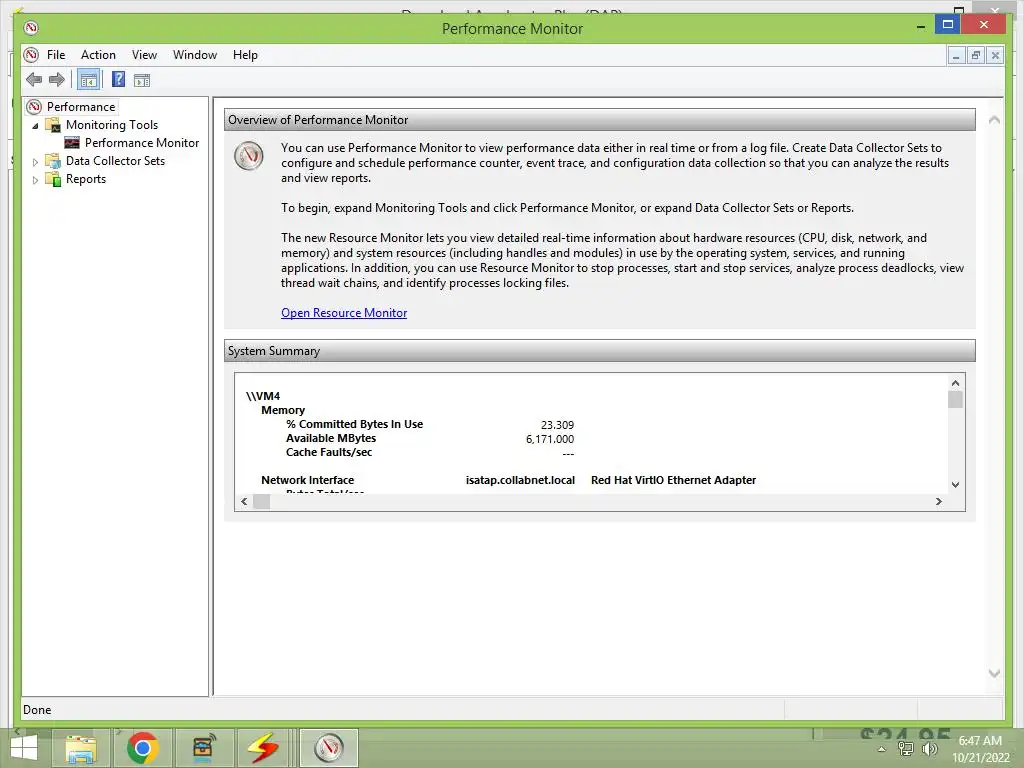Click the Reports folder icon
Viewport: 1024px width, 768px height.
(x=53, y=179)
